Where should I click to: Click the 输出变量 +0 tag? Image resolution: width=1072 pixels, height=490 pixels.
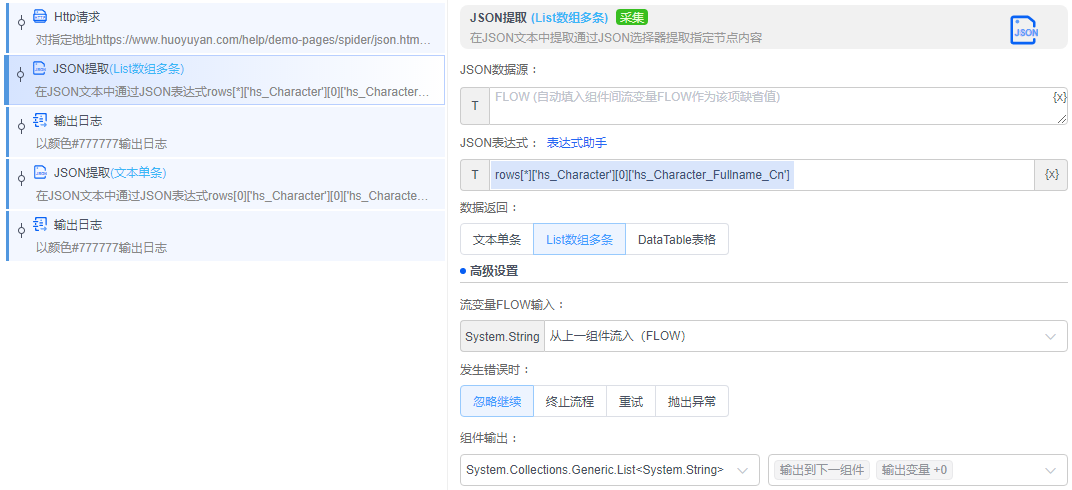914,470
